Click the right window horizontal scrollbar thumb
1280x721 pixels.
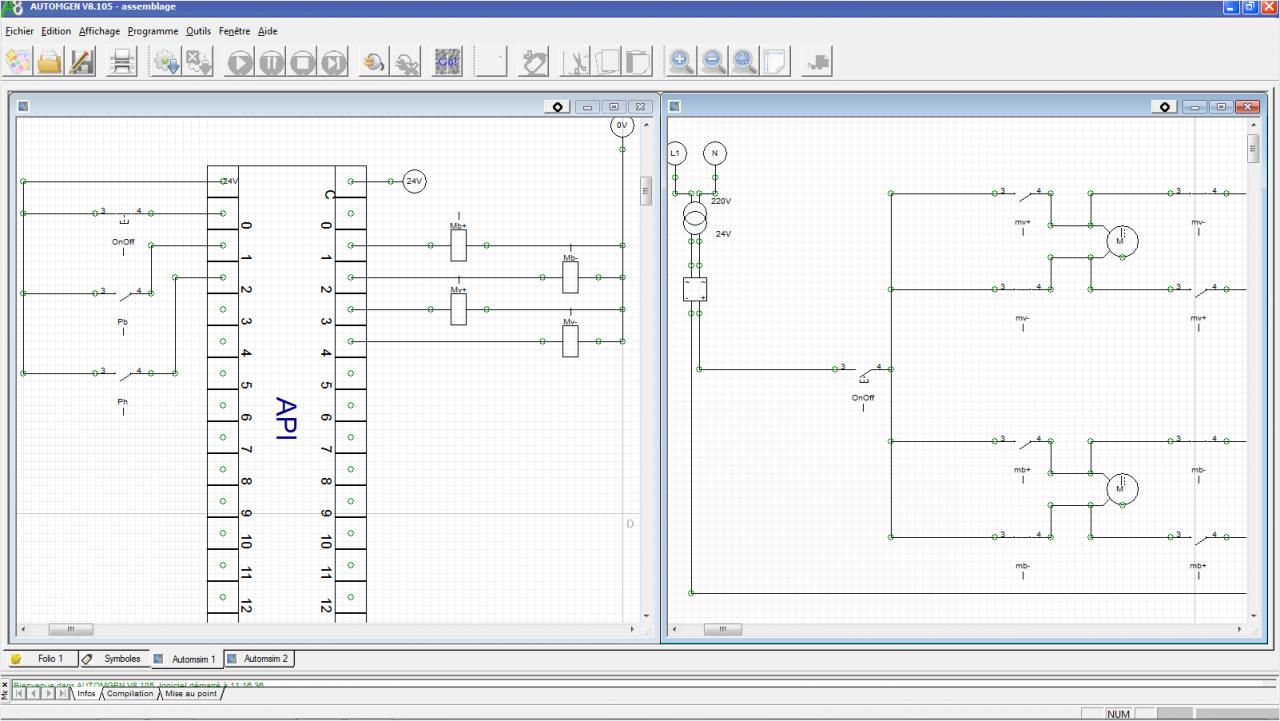[723, 629]
